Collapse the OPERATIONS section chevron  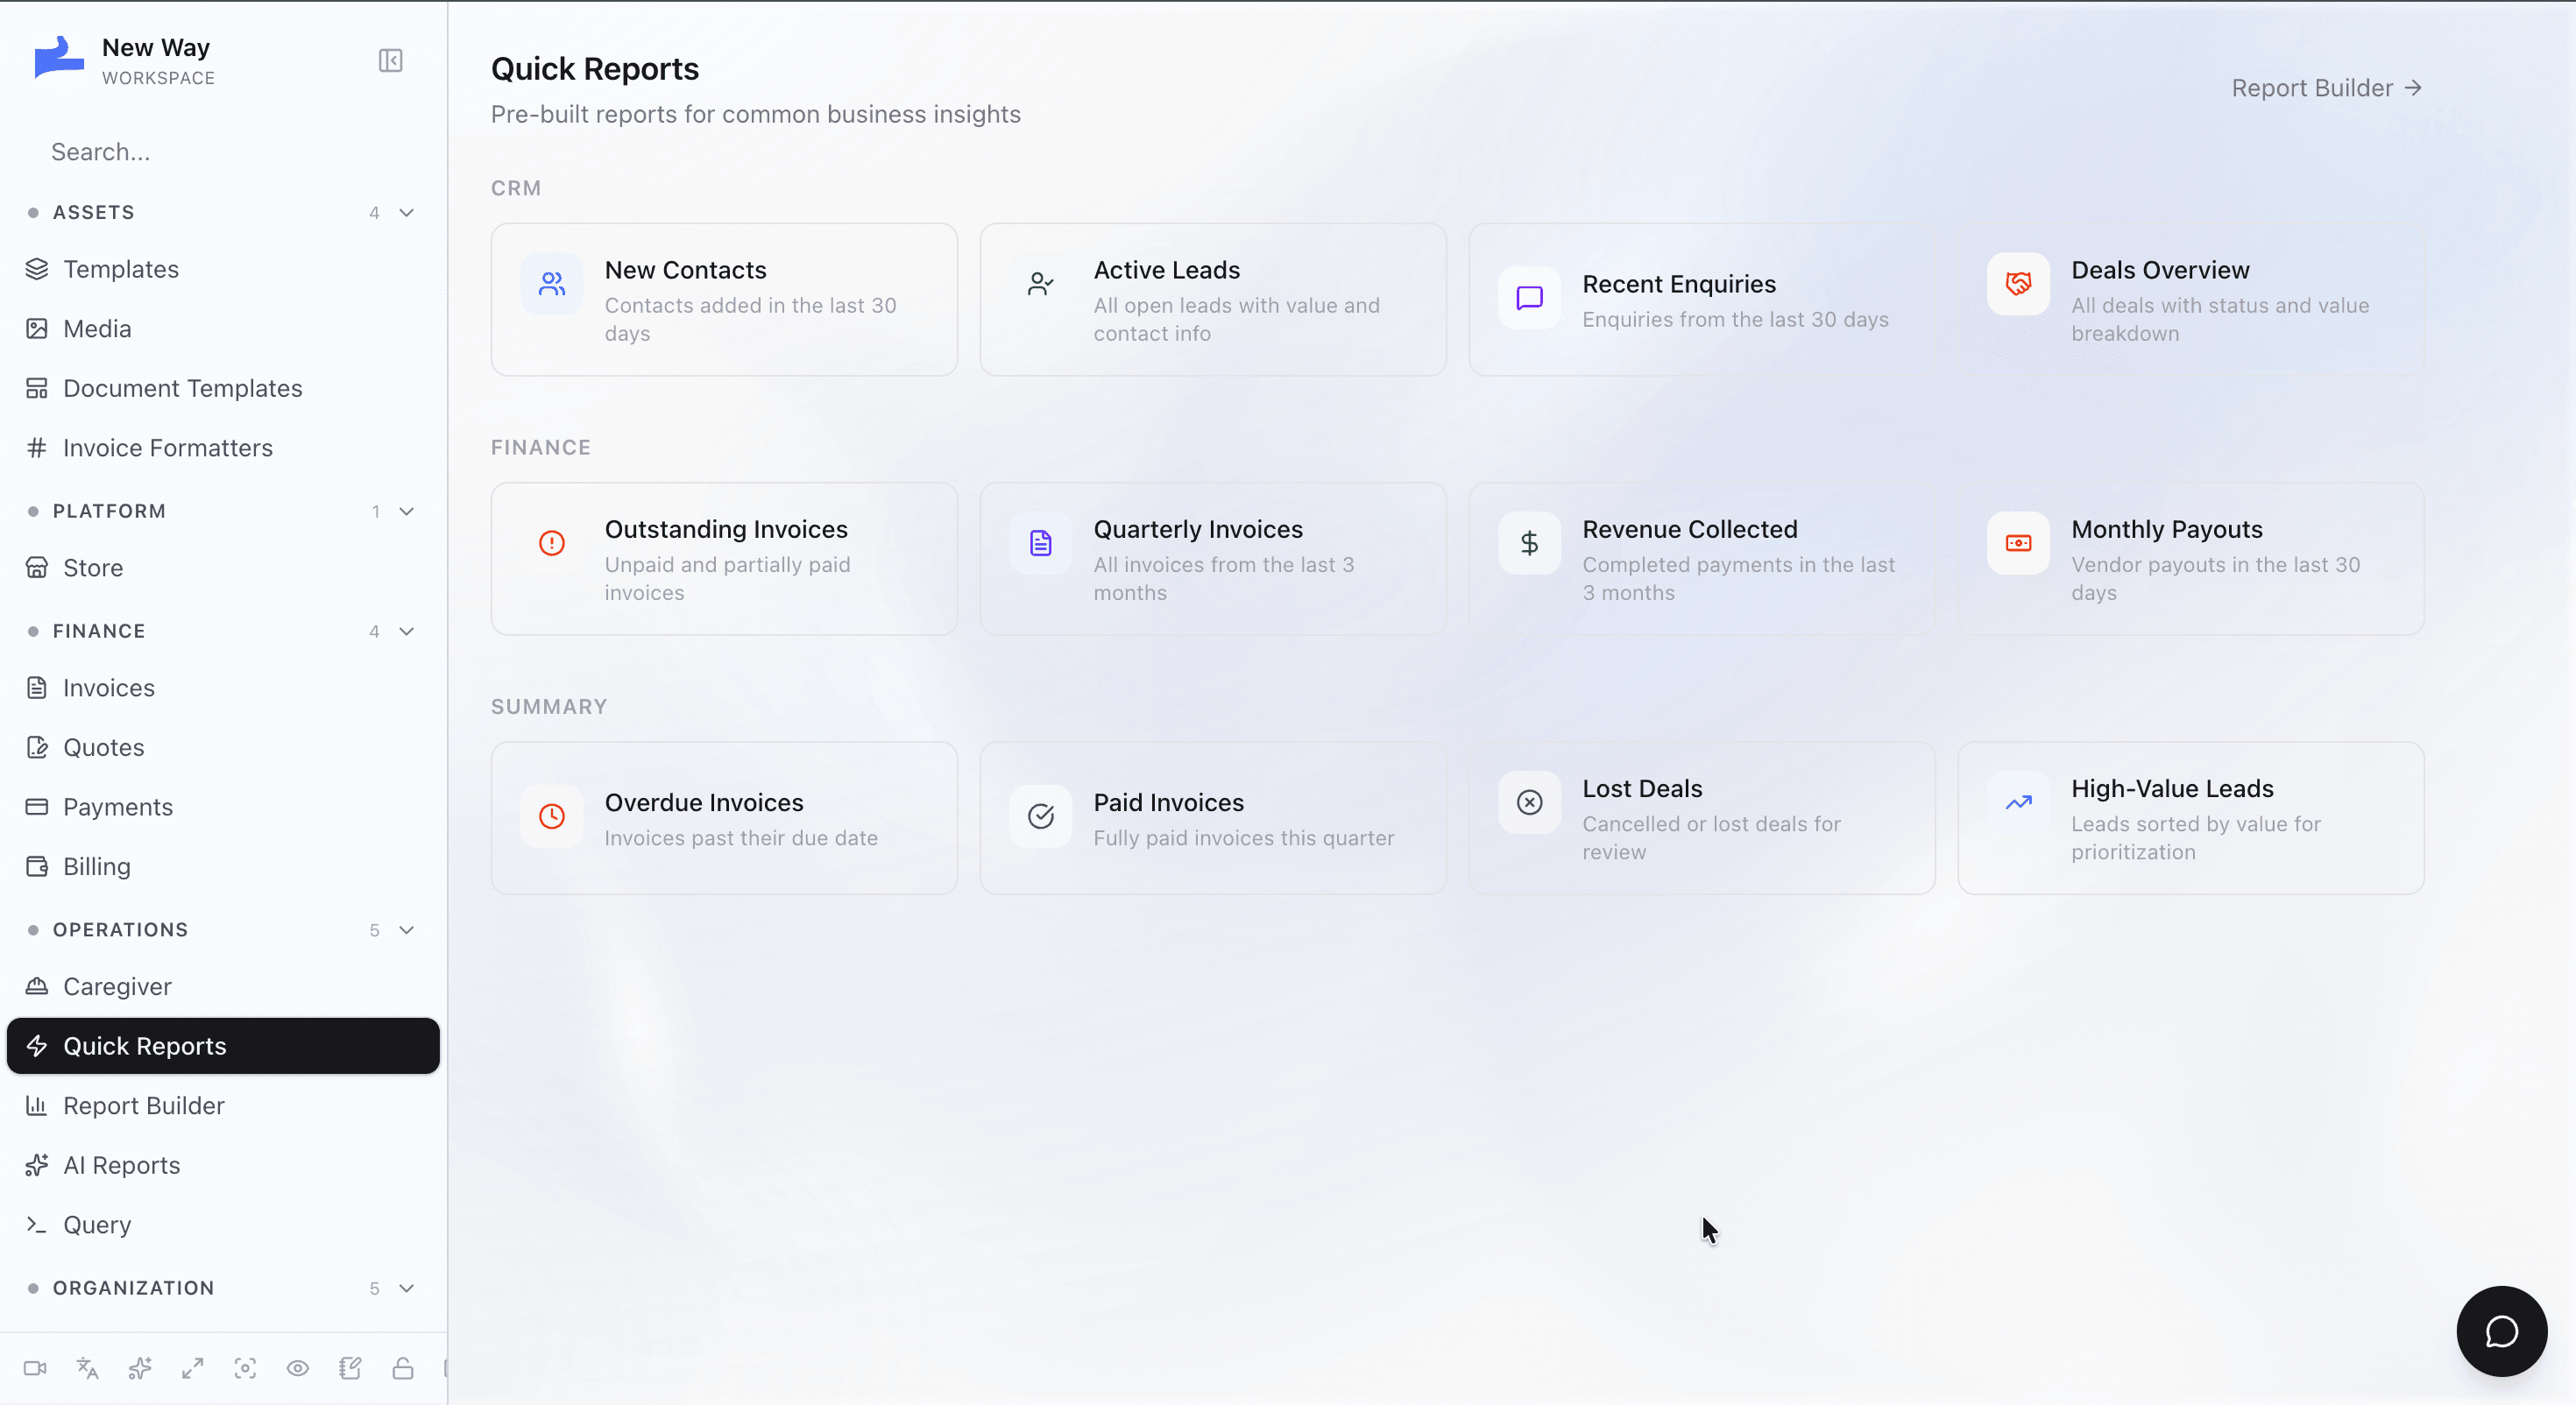coord(407,931)
